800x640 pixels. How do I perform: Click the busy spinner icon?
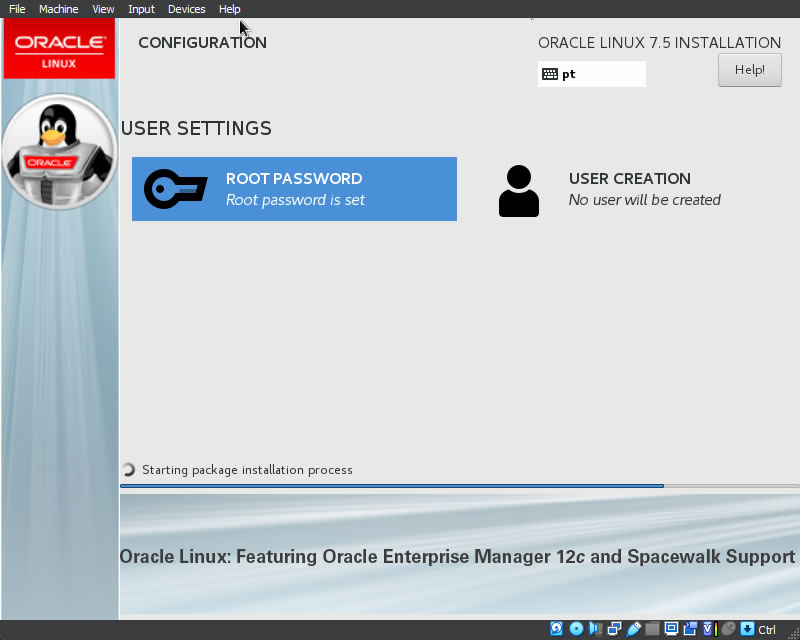pyautogui.click(x=129, y=470)
